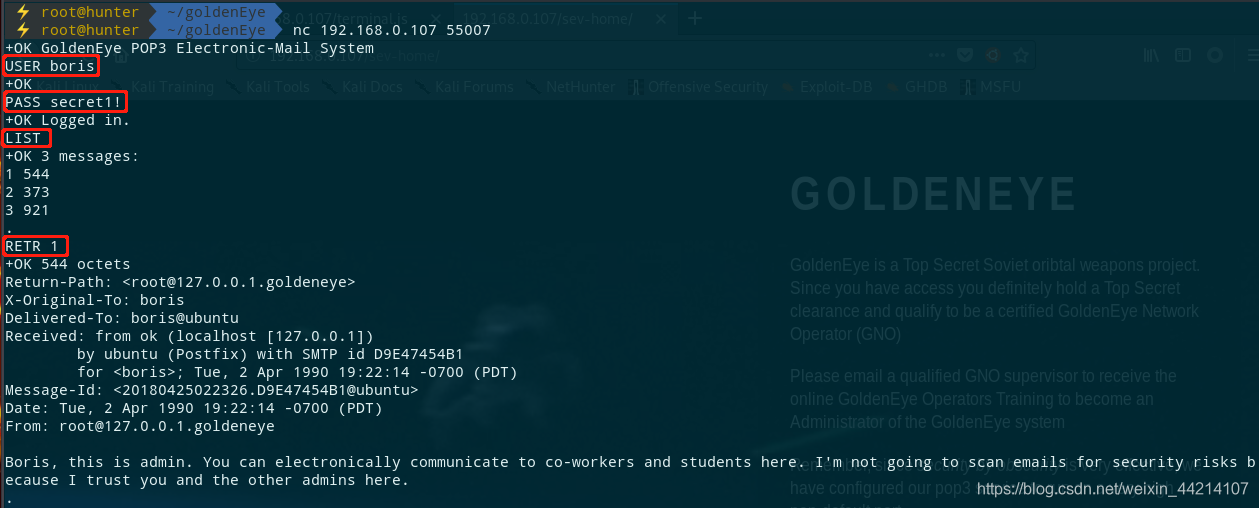Open Kali Docs bookmark
The height and width of the screenshot is (508, 1259).
[x=363, y=87]
